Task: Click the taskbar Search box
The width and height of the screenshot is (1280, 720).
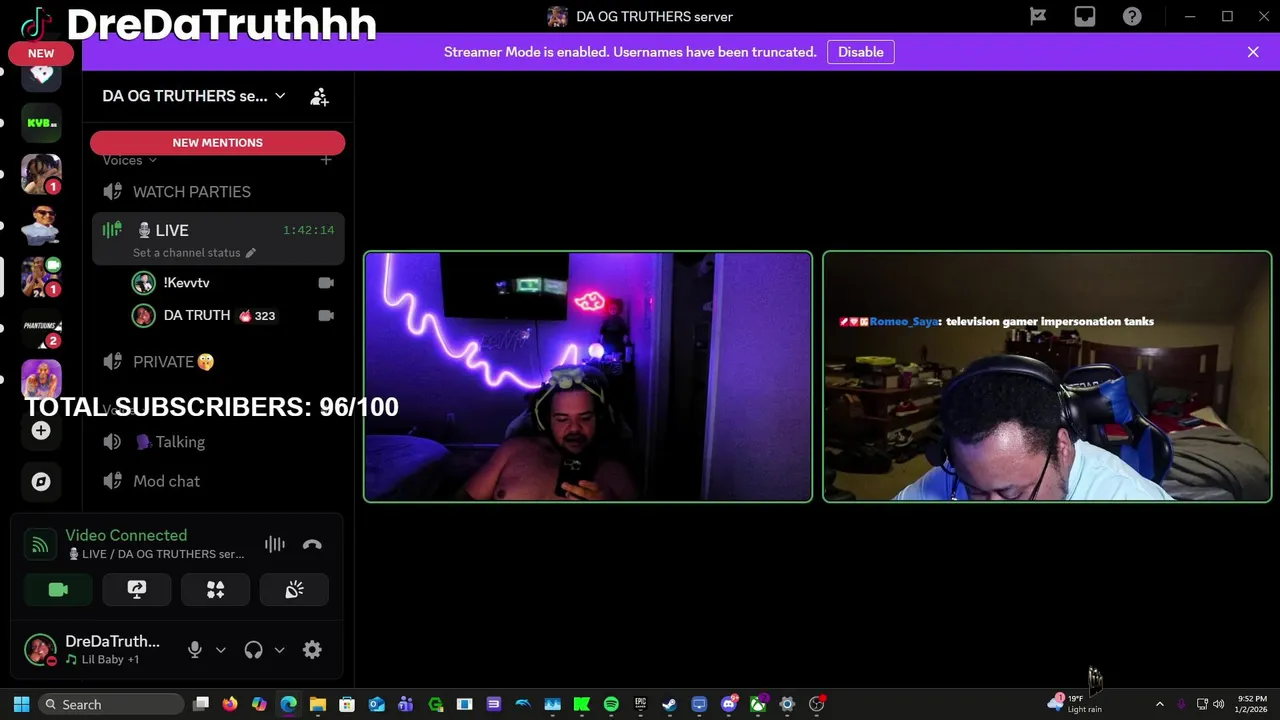Action: (x=111, y=704)
